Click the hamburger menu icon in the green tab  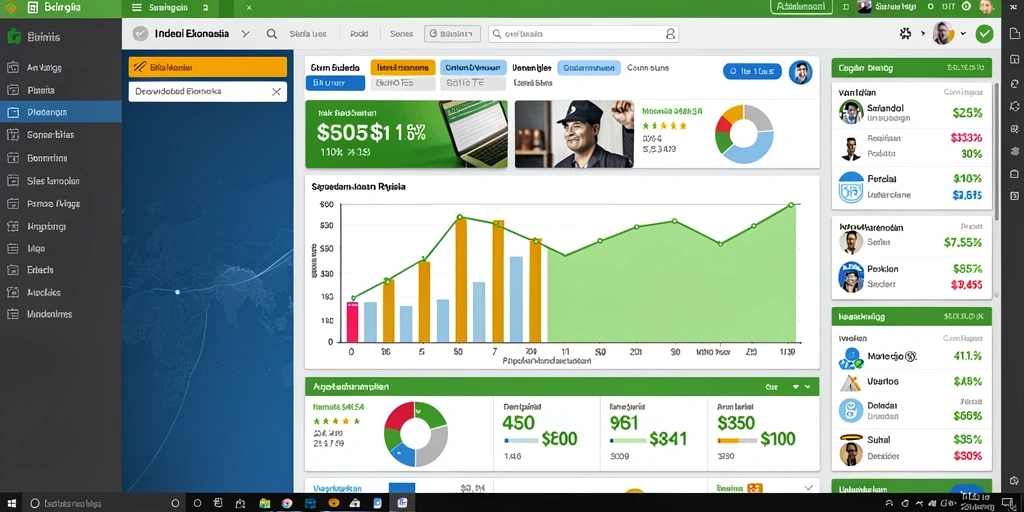pyautogui.click(x=136, y=8)
